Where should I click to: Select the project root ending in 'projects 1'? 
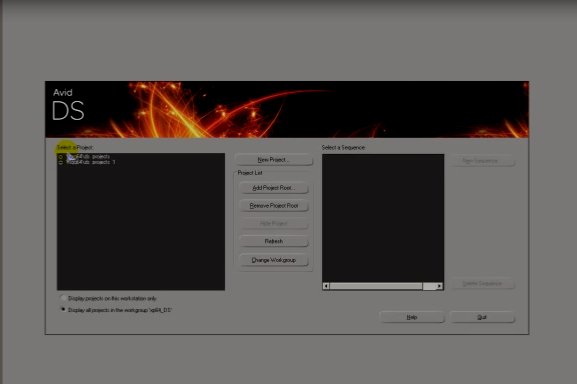click(91, 162)
